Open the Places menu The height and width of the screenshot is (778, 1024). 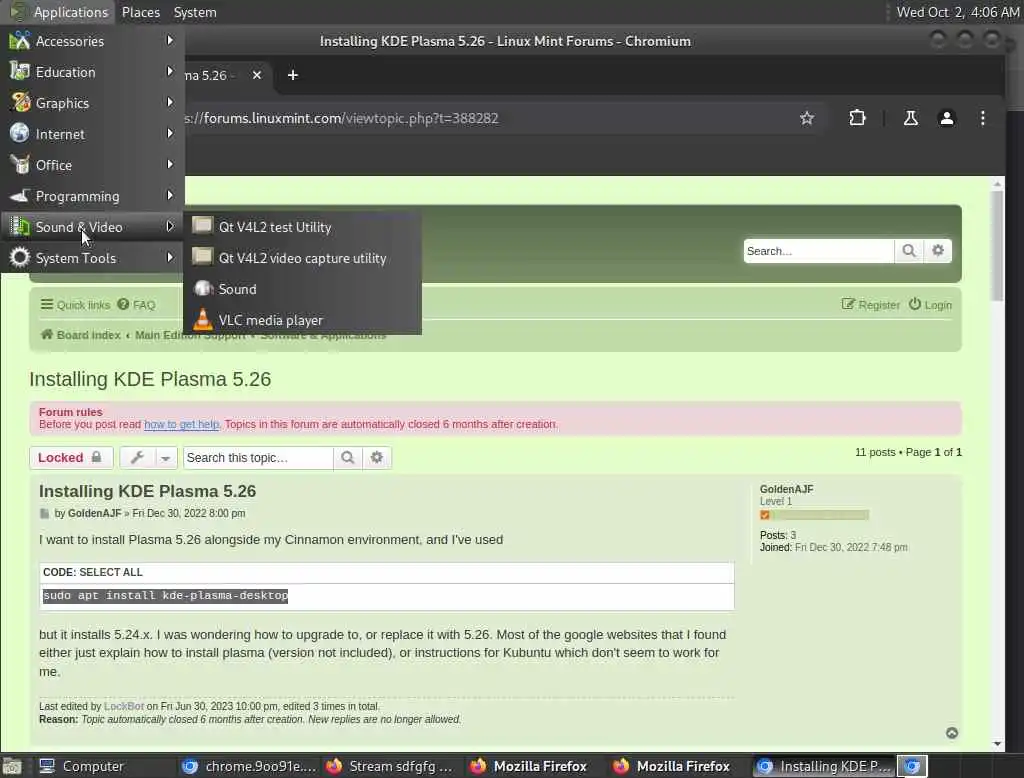coord(140,12)
